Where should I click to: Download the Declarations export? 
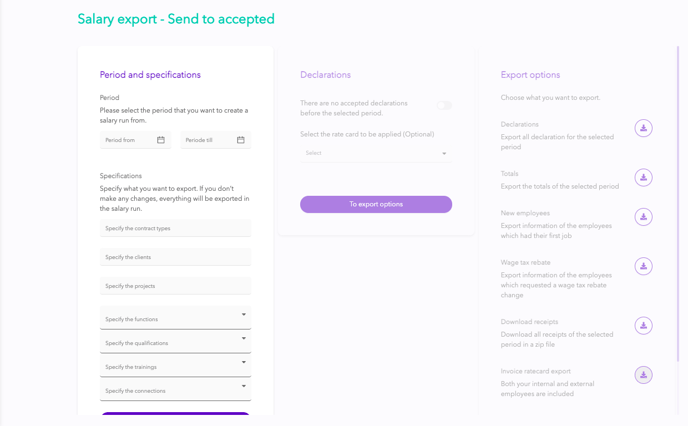tap(643, 128)
